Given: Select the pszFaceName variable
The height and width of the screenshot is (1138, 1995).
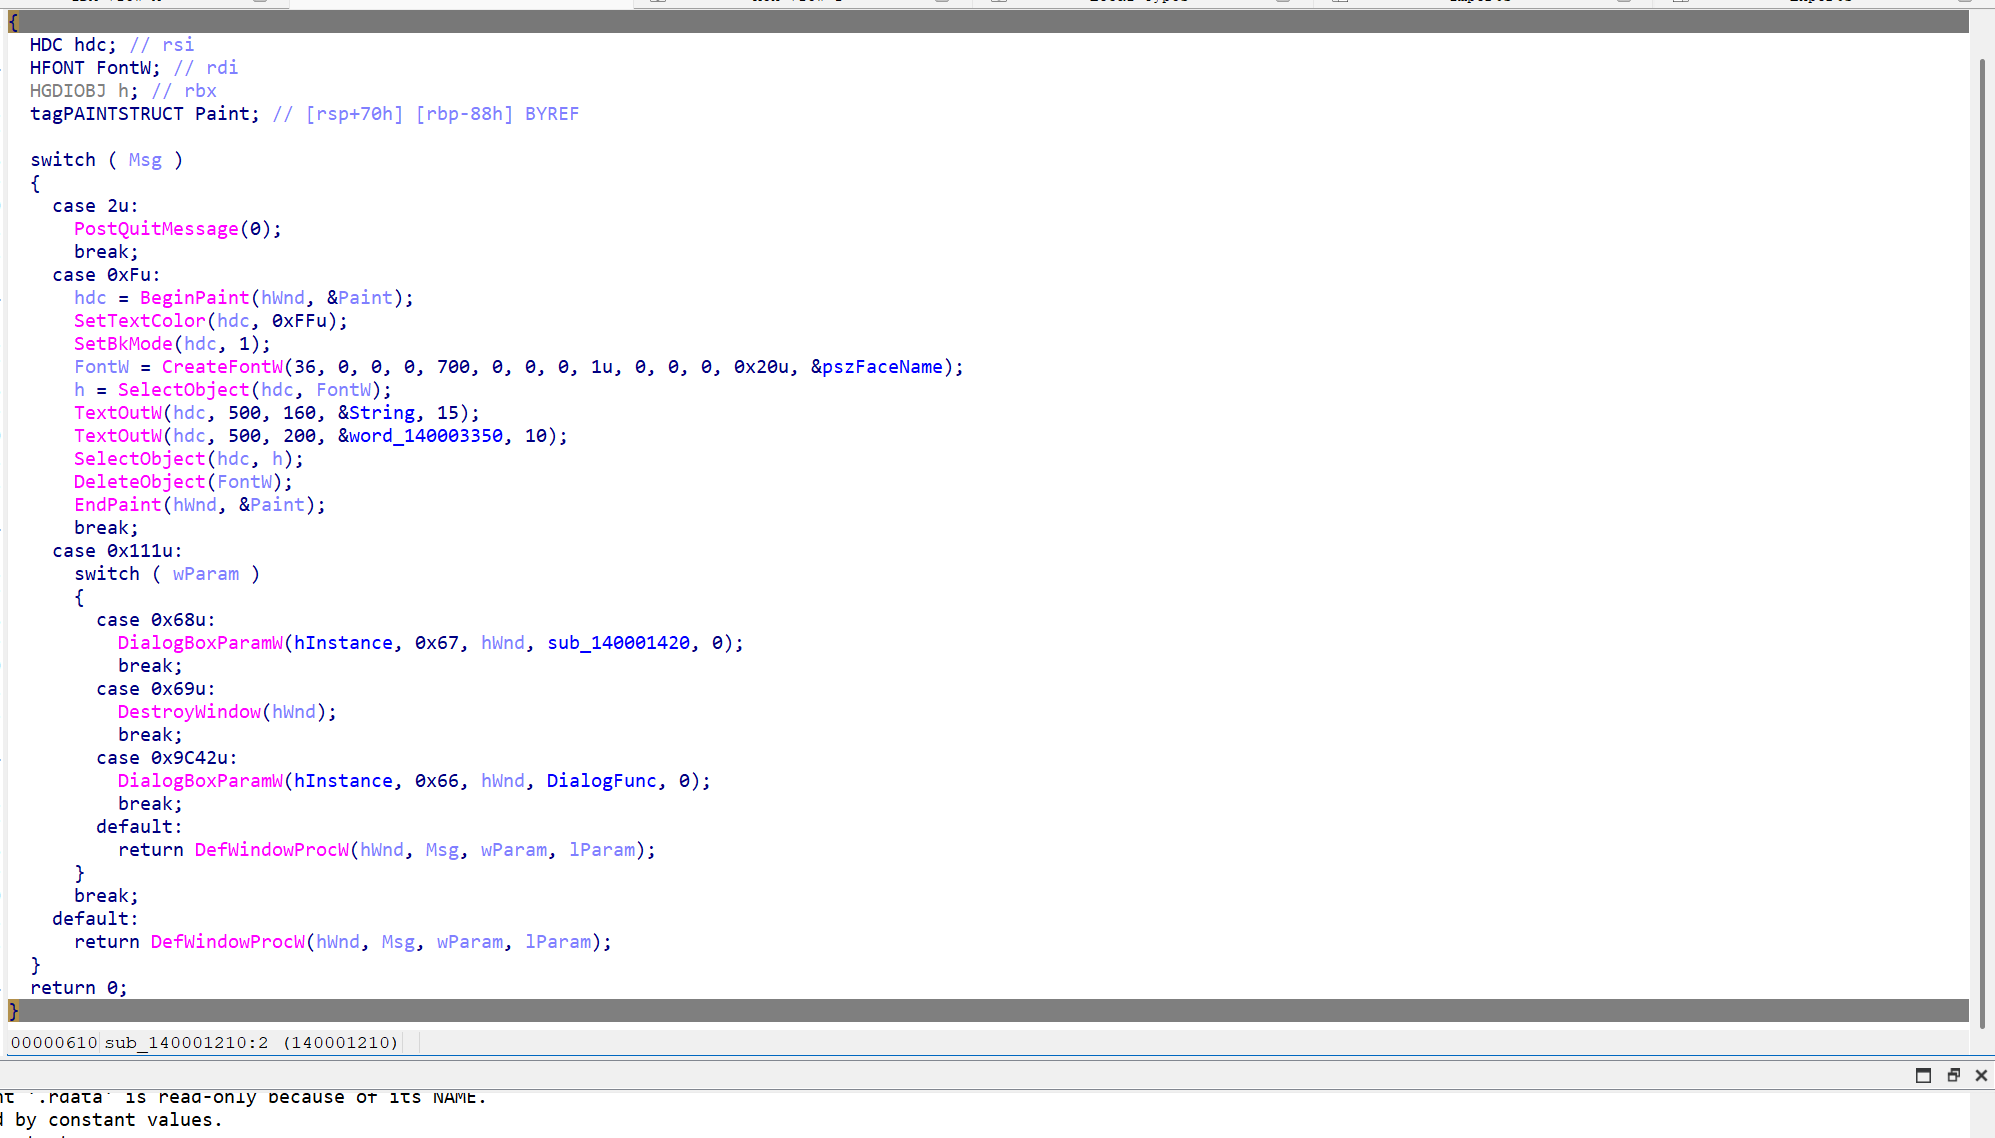Looking at the screenshot, I should point(881,367).
